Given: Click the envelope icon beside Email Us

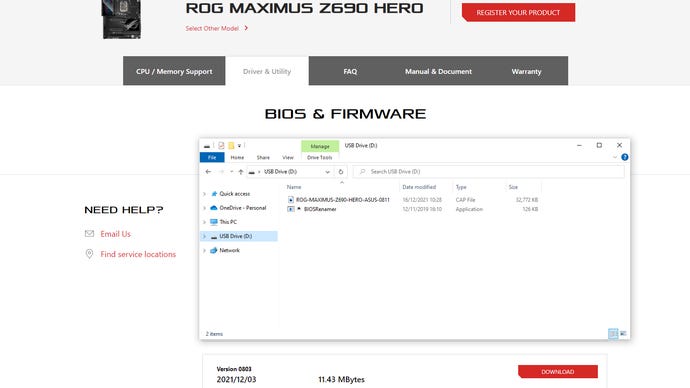Looking at the screenshot, I should coord(89,234).
